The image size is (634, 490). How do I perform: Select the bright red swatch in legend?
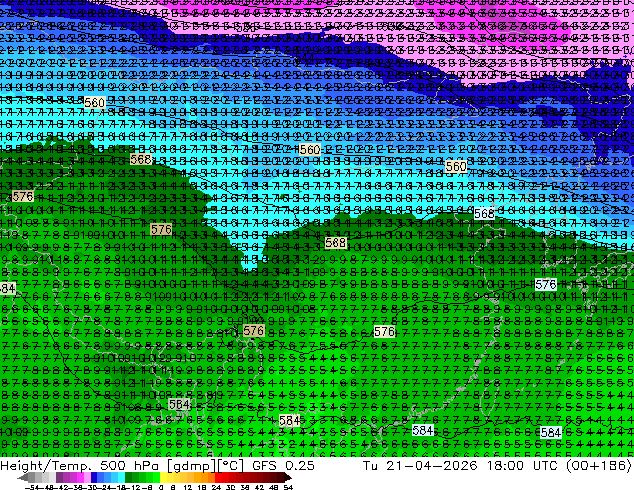218,478
